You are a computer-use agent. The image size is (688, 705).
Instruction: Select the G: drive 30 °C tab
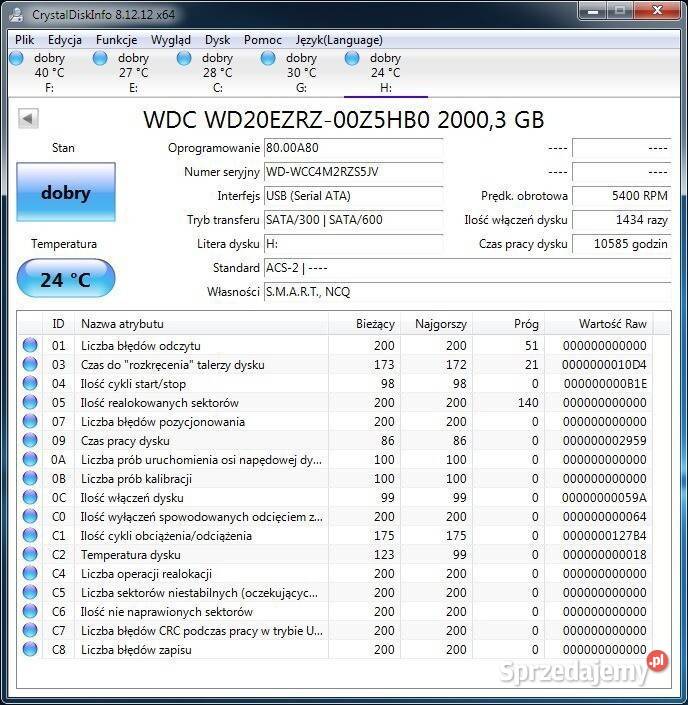tap(302, 73)
